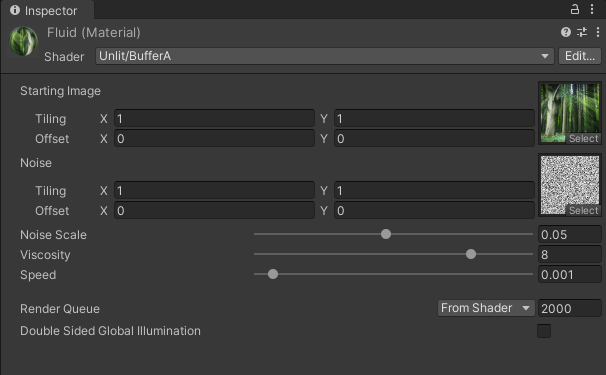Screen dimensions: 606x375
Task: Open the Fluid material context menu
Action: tap(598, 32)
